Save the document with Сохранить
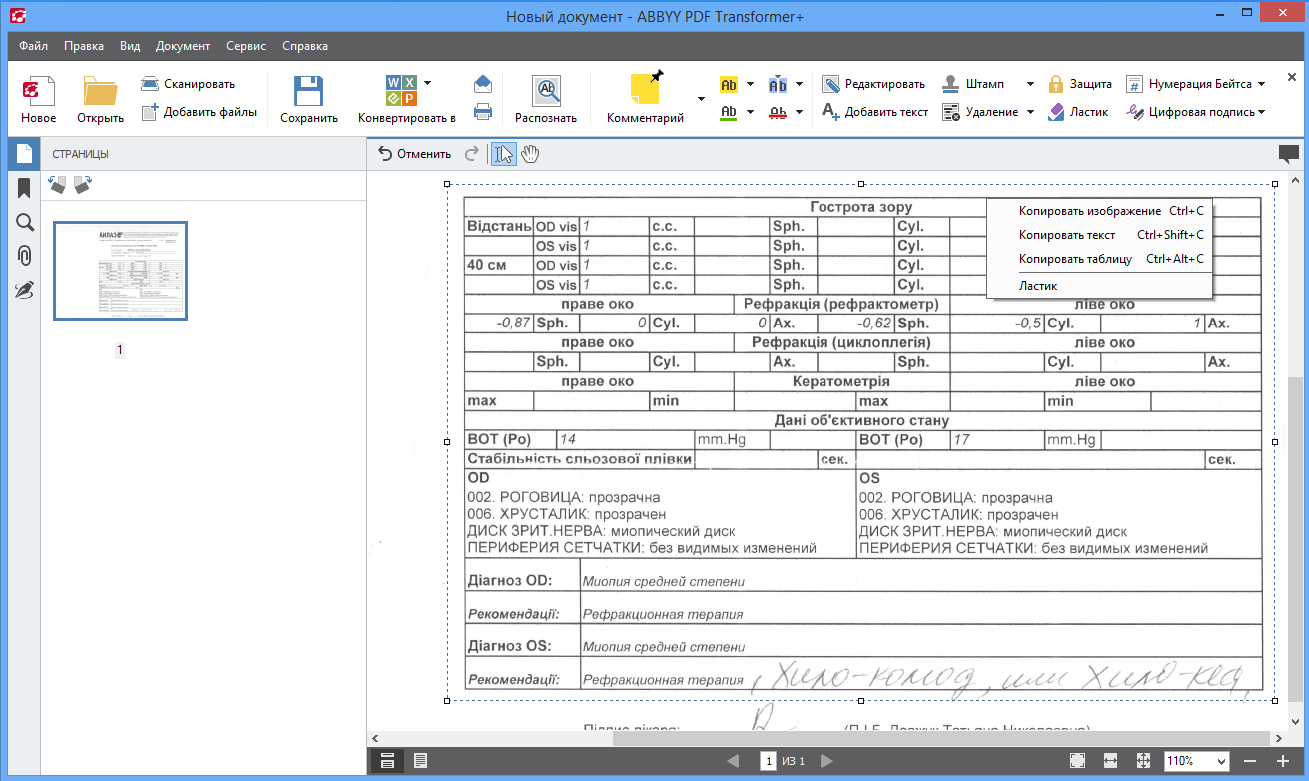Viewport: 1309px width, 781px height. (309, 100)
